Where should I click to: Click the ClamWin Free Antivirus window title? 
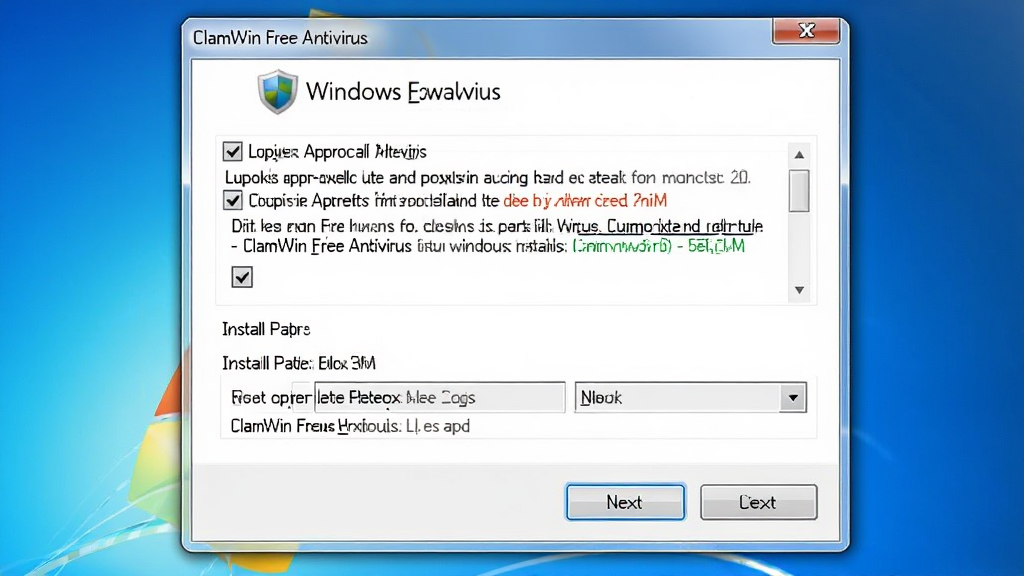coord(280,38)
